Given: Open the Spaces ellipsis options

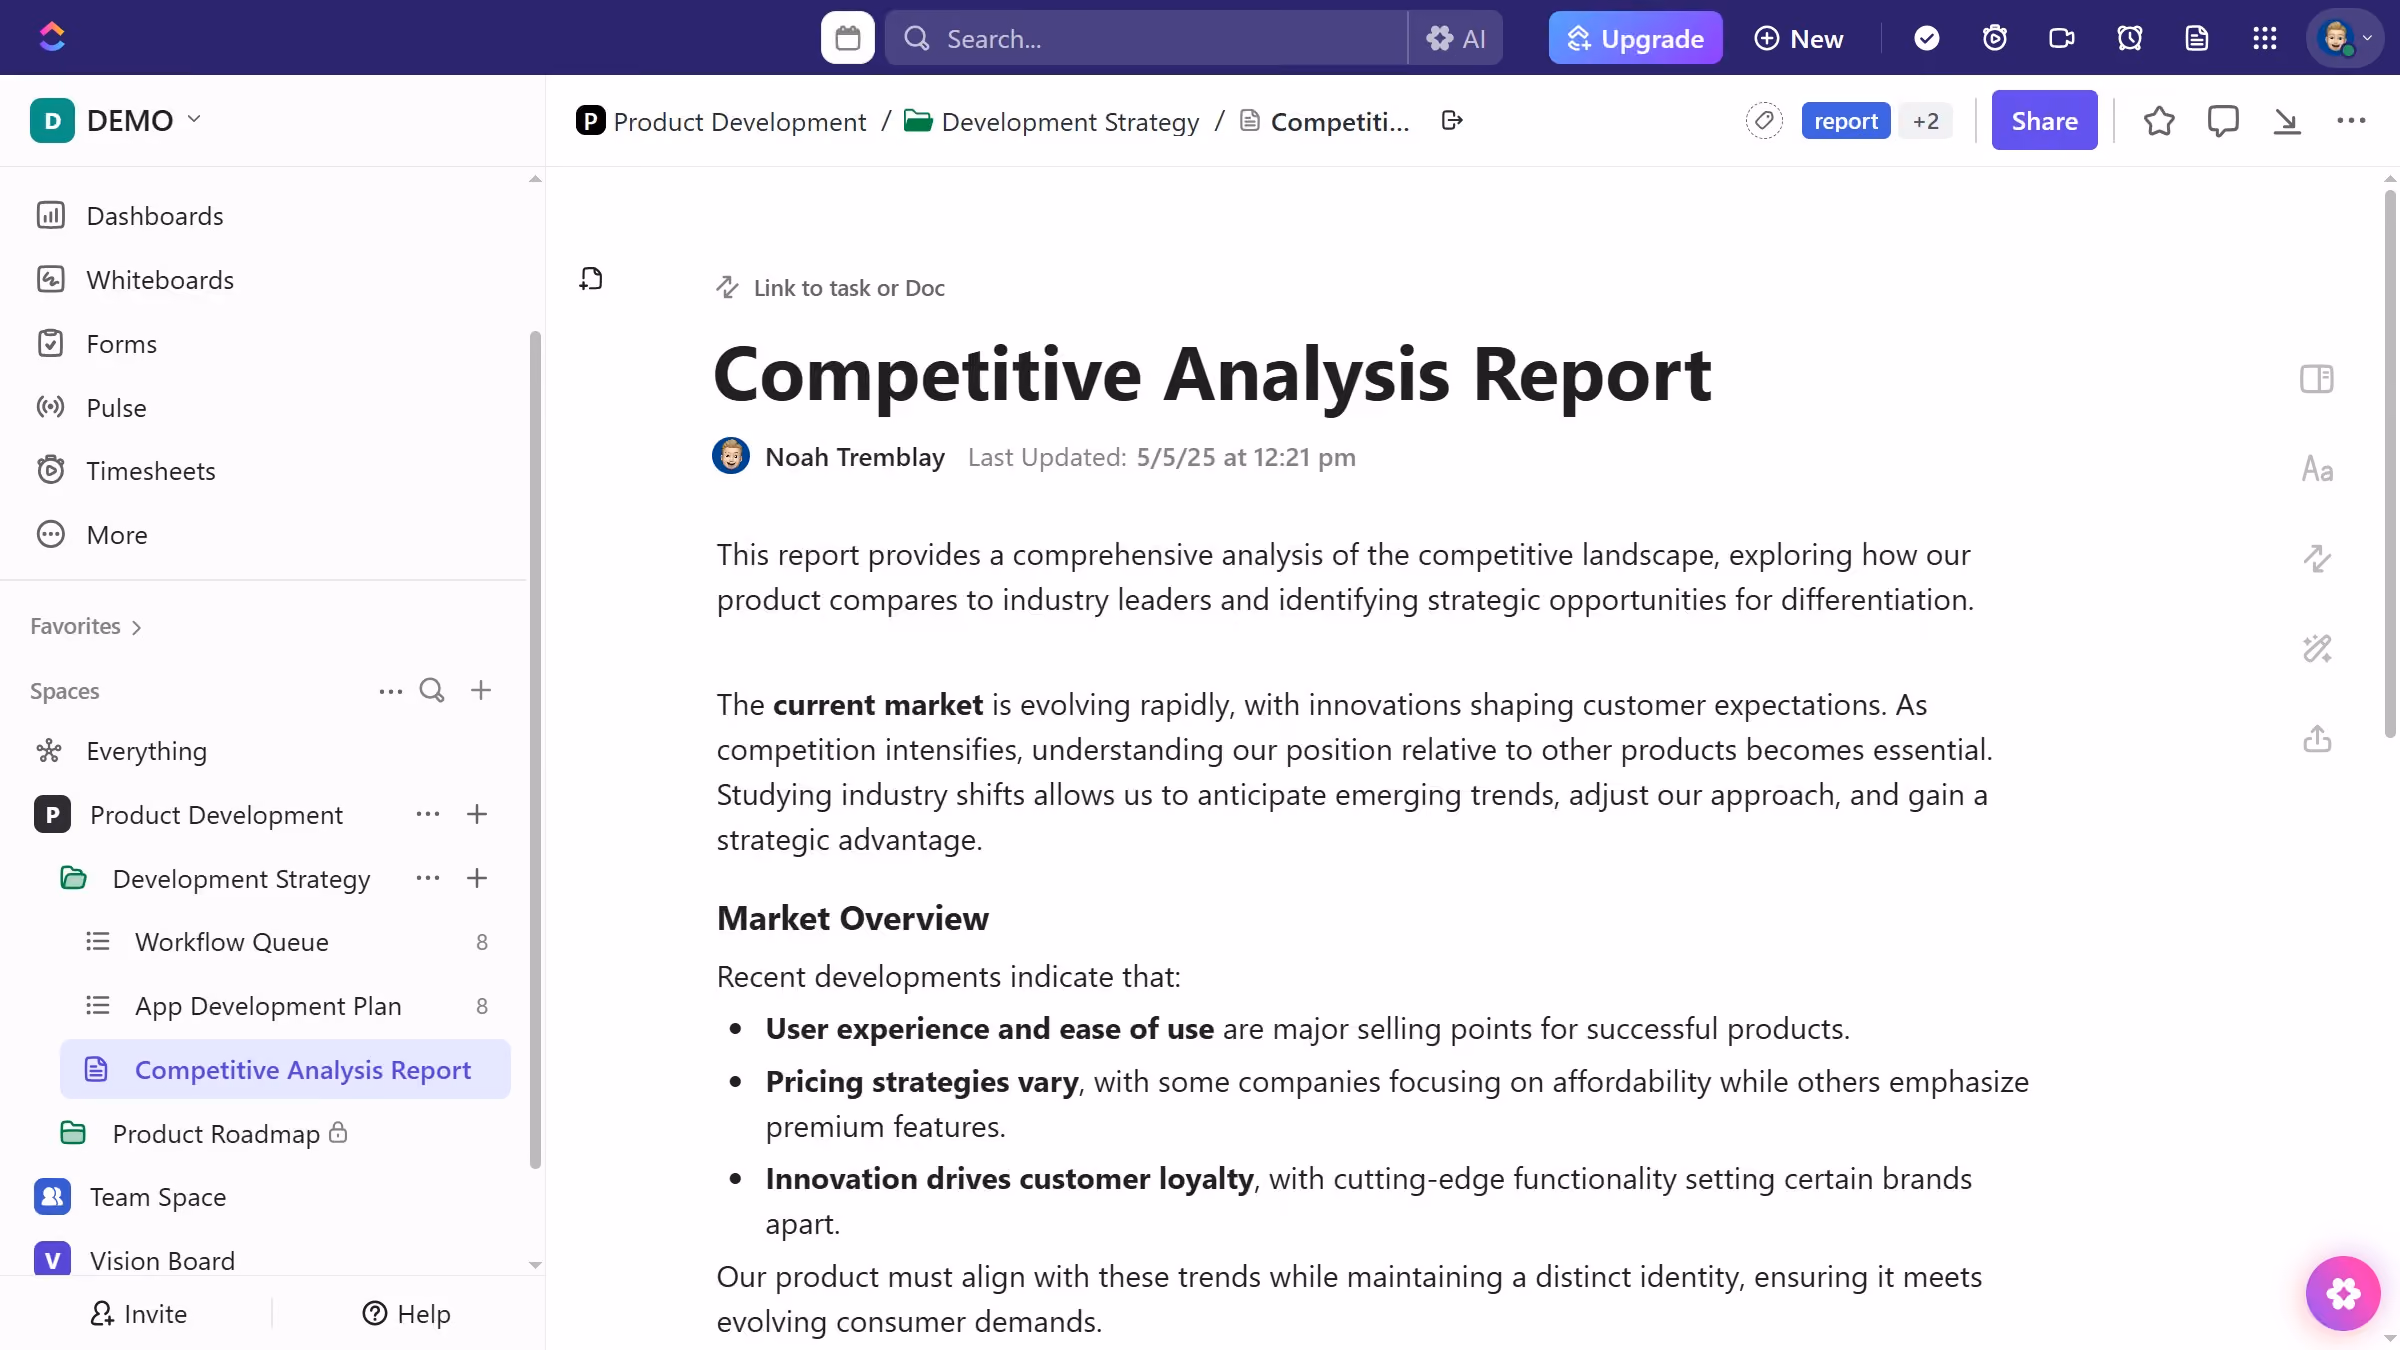Looking at the screenshot, I should click(x=390, y=691).
